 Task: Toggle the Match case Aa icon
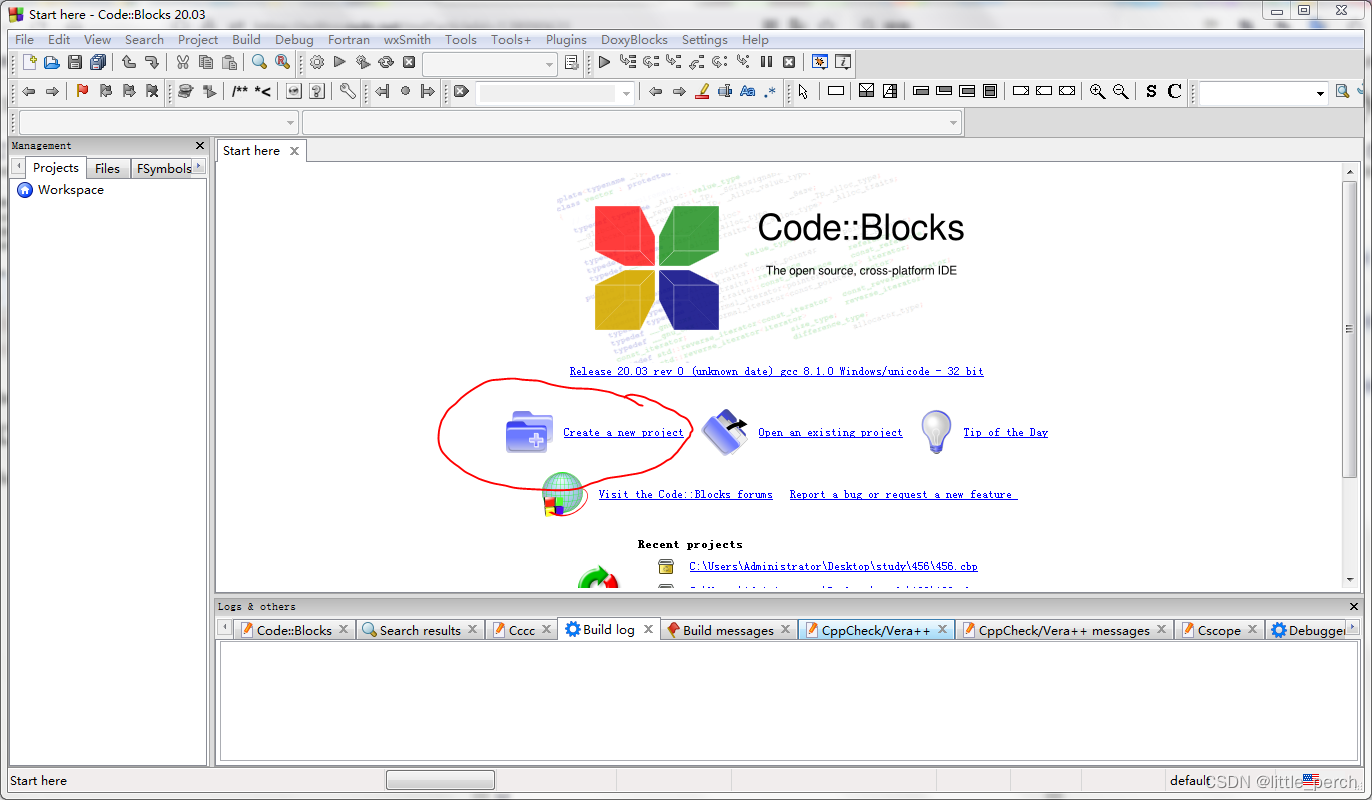[747, 91]
